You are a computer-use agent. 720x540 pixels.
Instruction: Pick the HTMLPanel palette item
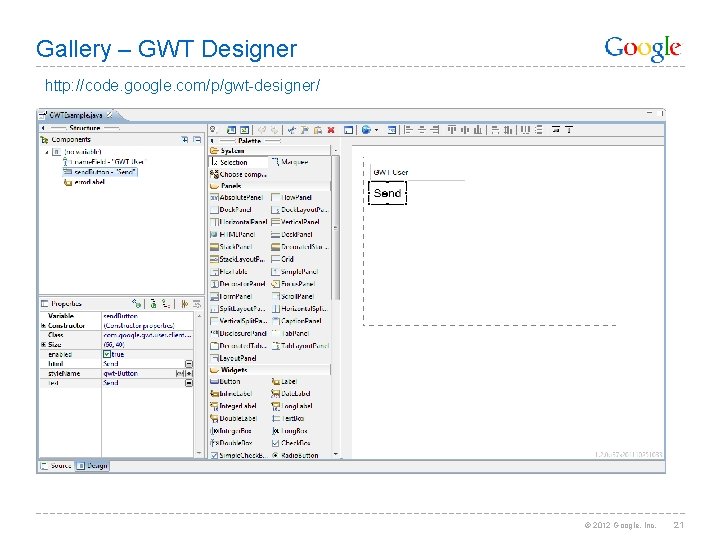(x=232, y=234)
